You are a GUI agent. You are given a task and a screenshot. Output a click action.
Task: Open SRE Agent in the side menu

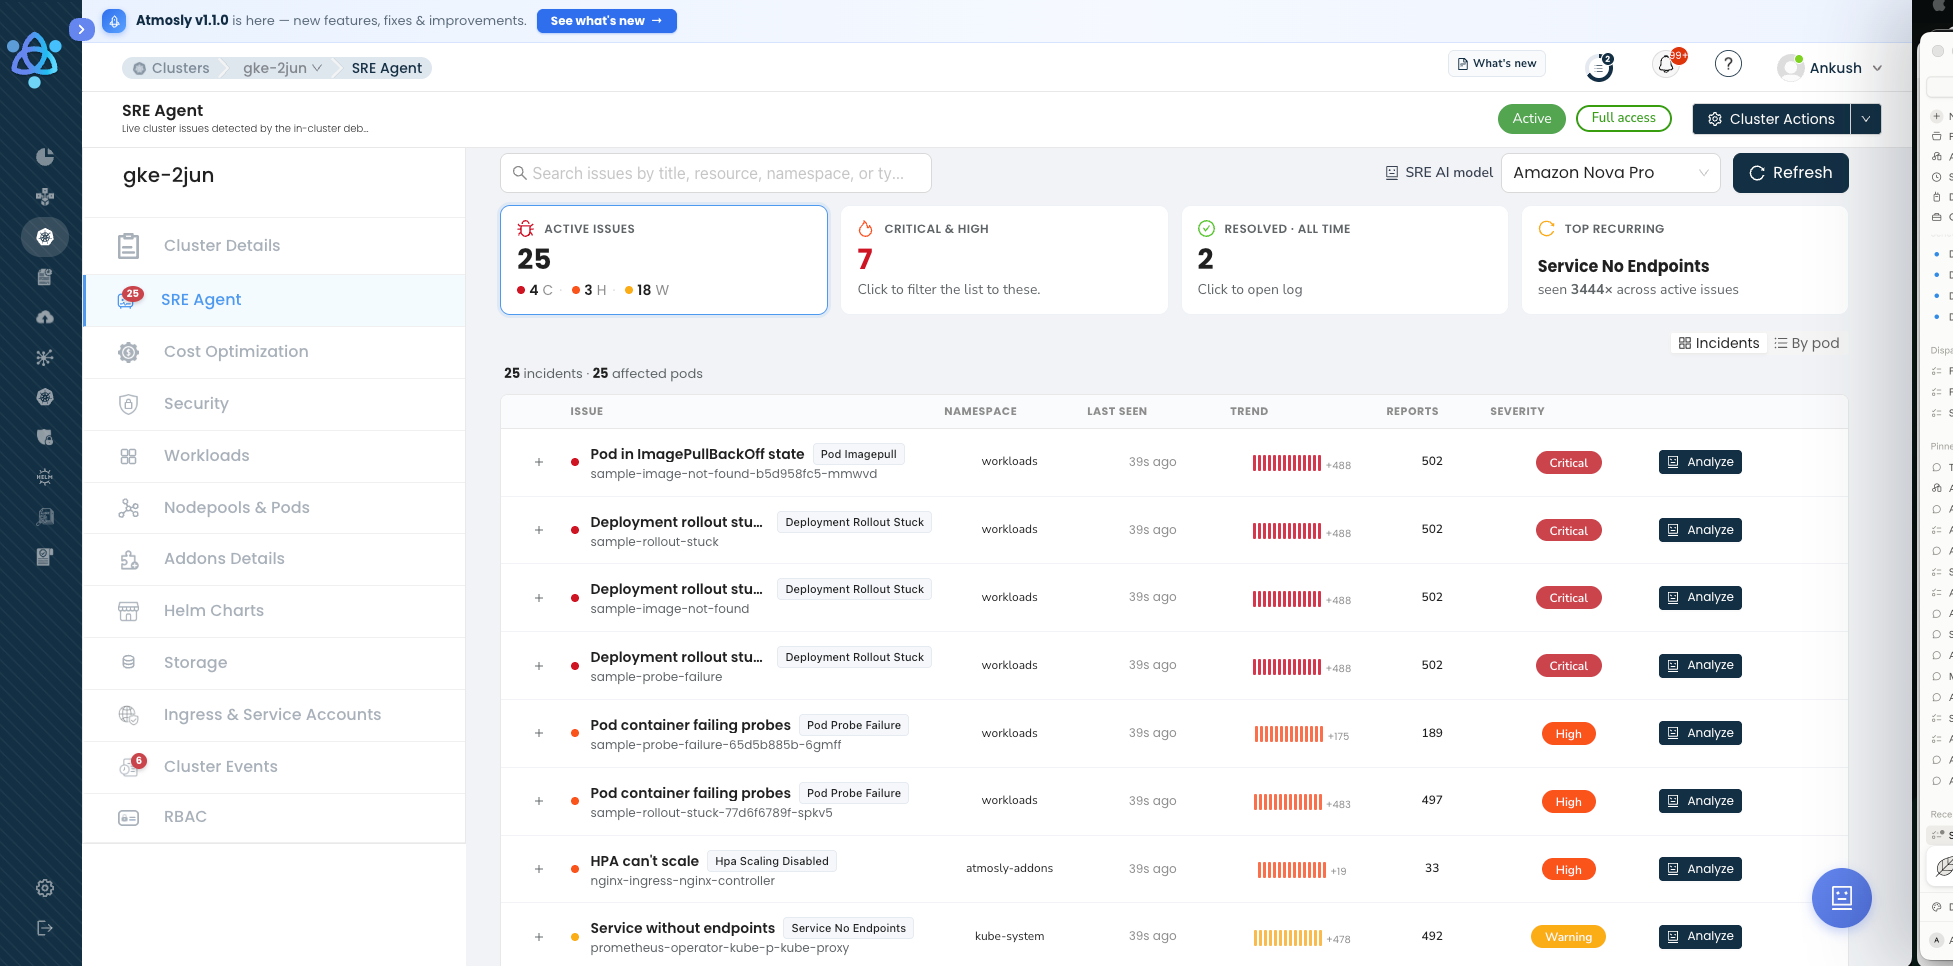coord(274,300)
